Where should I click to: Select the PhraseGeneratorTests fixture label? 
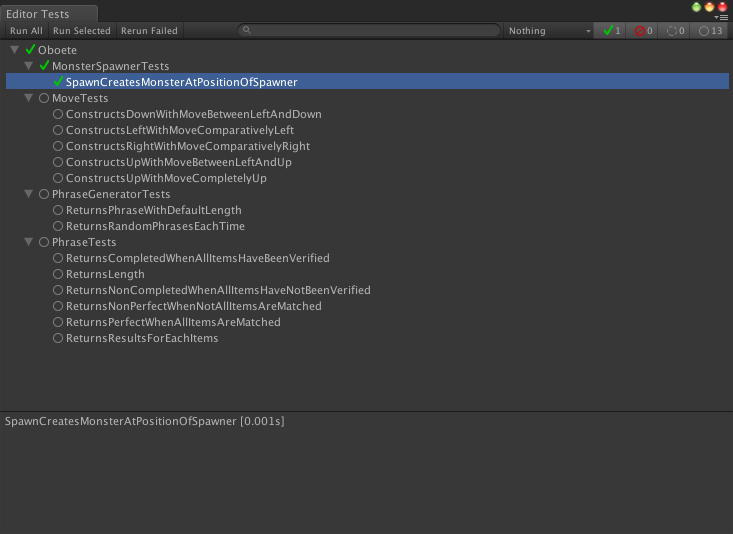[111, 194]
